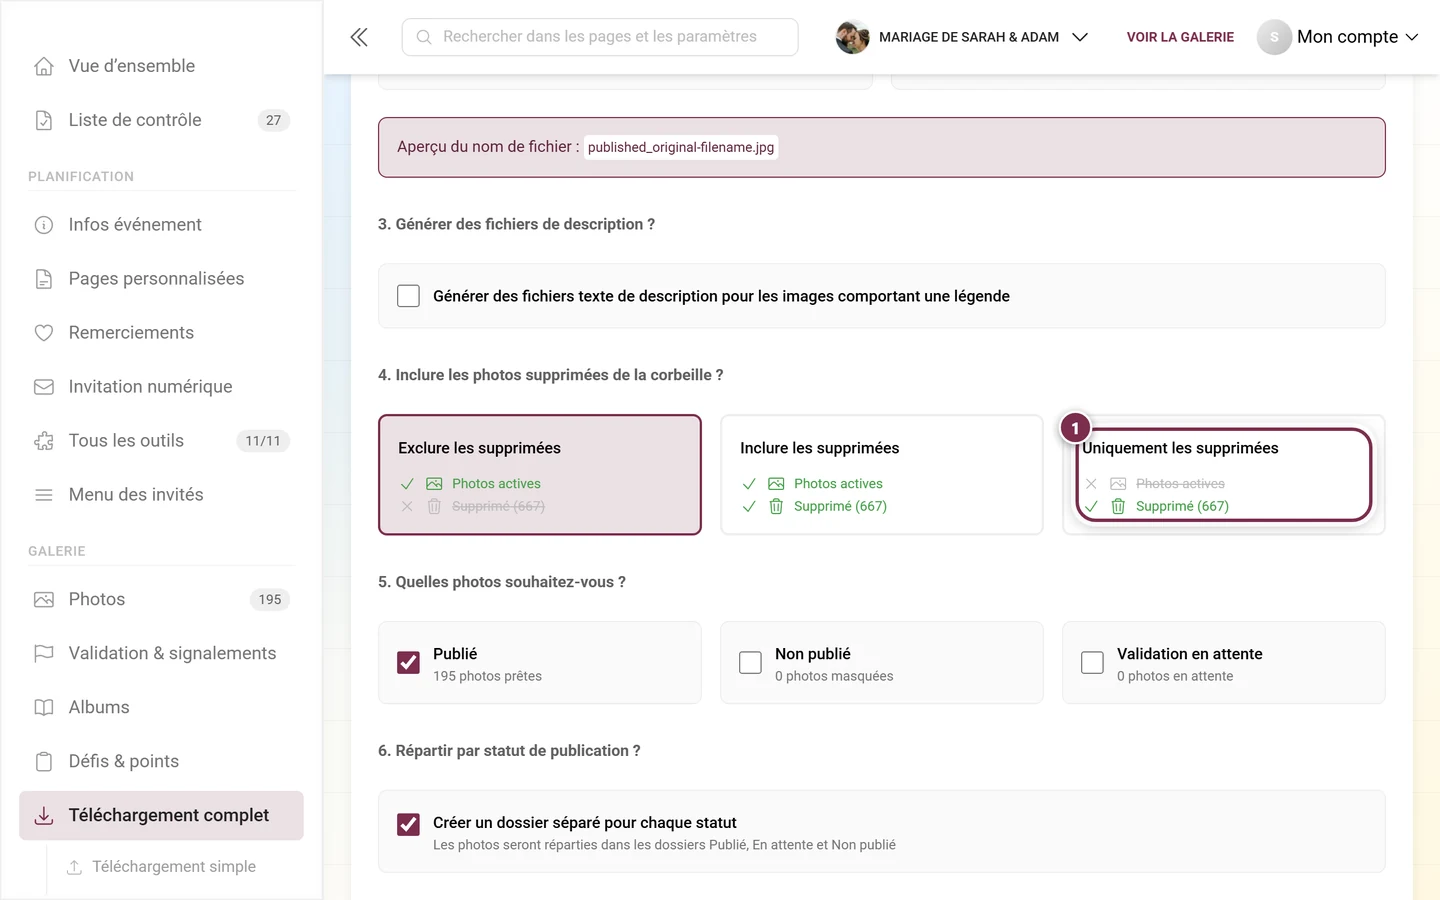Open Validation & signalements section

click(161, 654)
